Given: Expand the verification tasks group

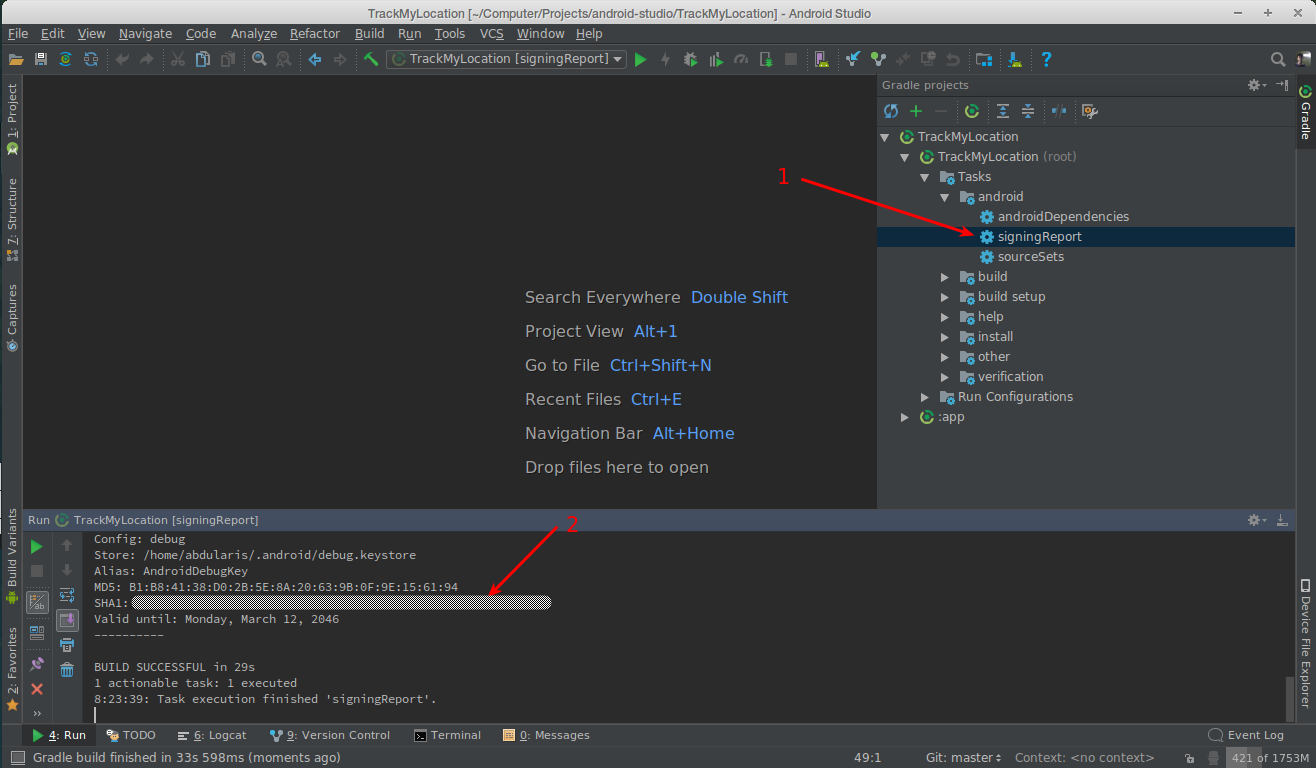Looking at the screenshot, I should point(944,377).
